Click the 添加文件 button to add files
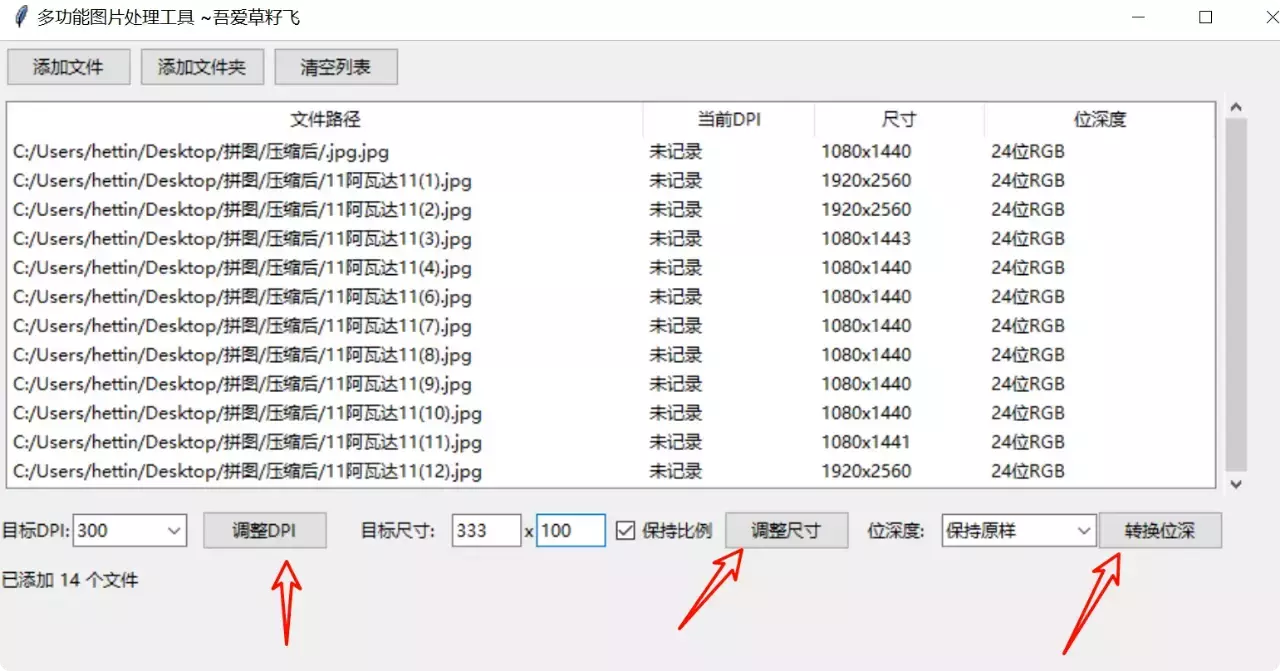The image size is (1280, 671). tap(68, 66)
